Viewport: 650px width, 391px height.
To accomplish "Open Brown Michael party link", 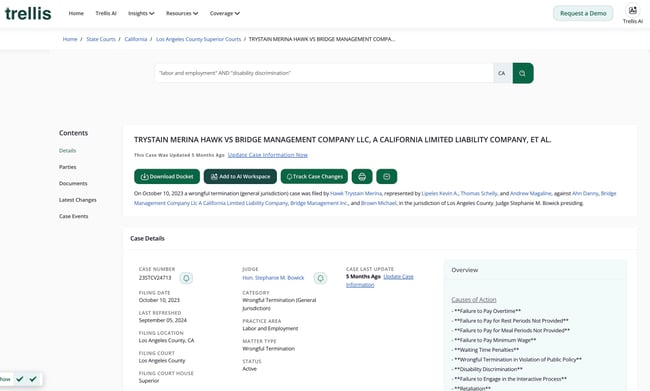I will click(x=378, y=203).
